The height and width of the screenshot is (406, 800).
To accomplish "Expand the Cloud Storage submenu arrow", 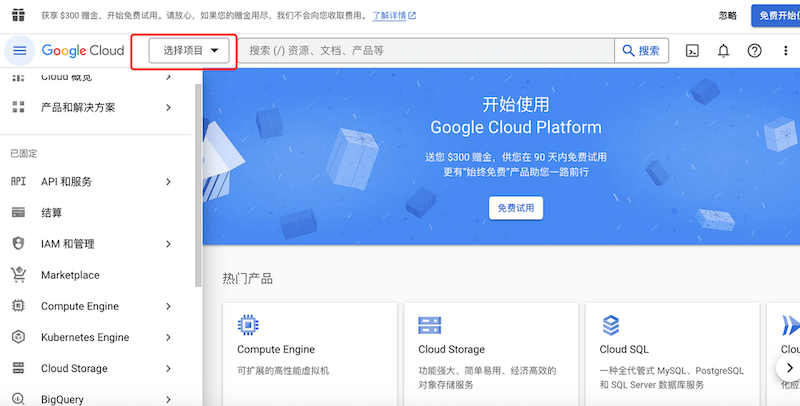I will click(168, 369).
